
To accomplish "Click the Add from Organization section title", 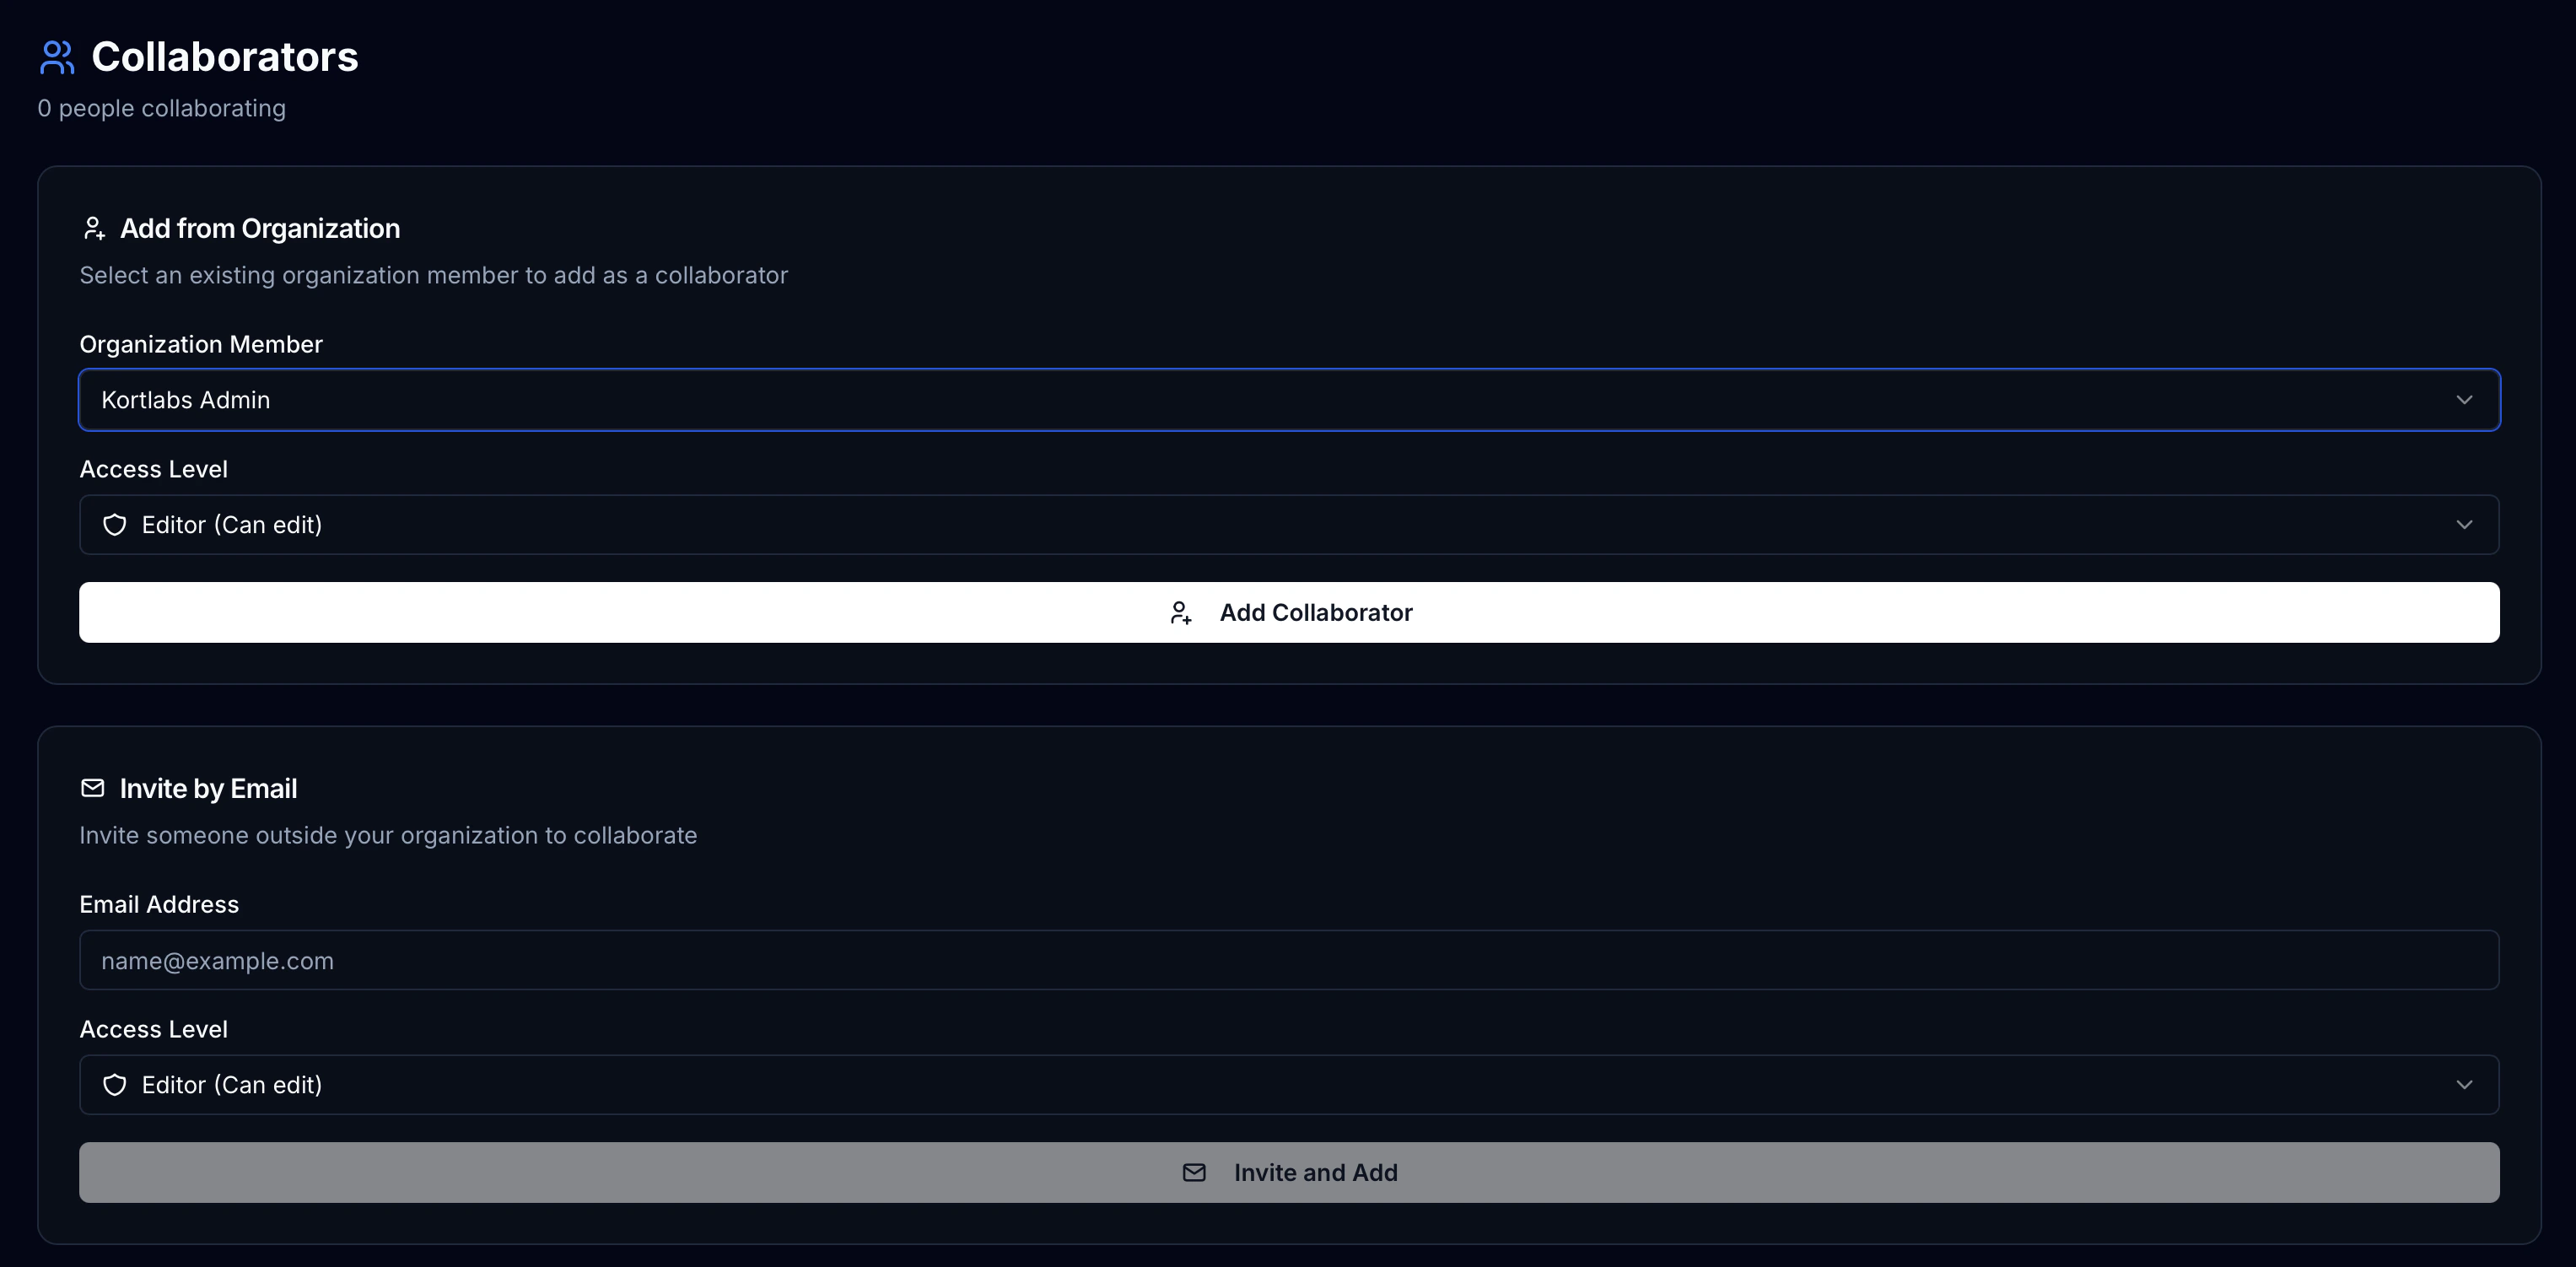I will pyautogui.click(x=260, y=228).
